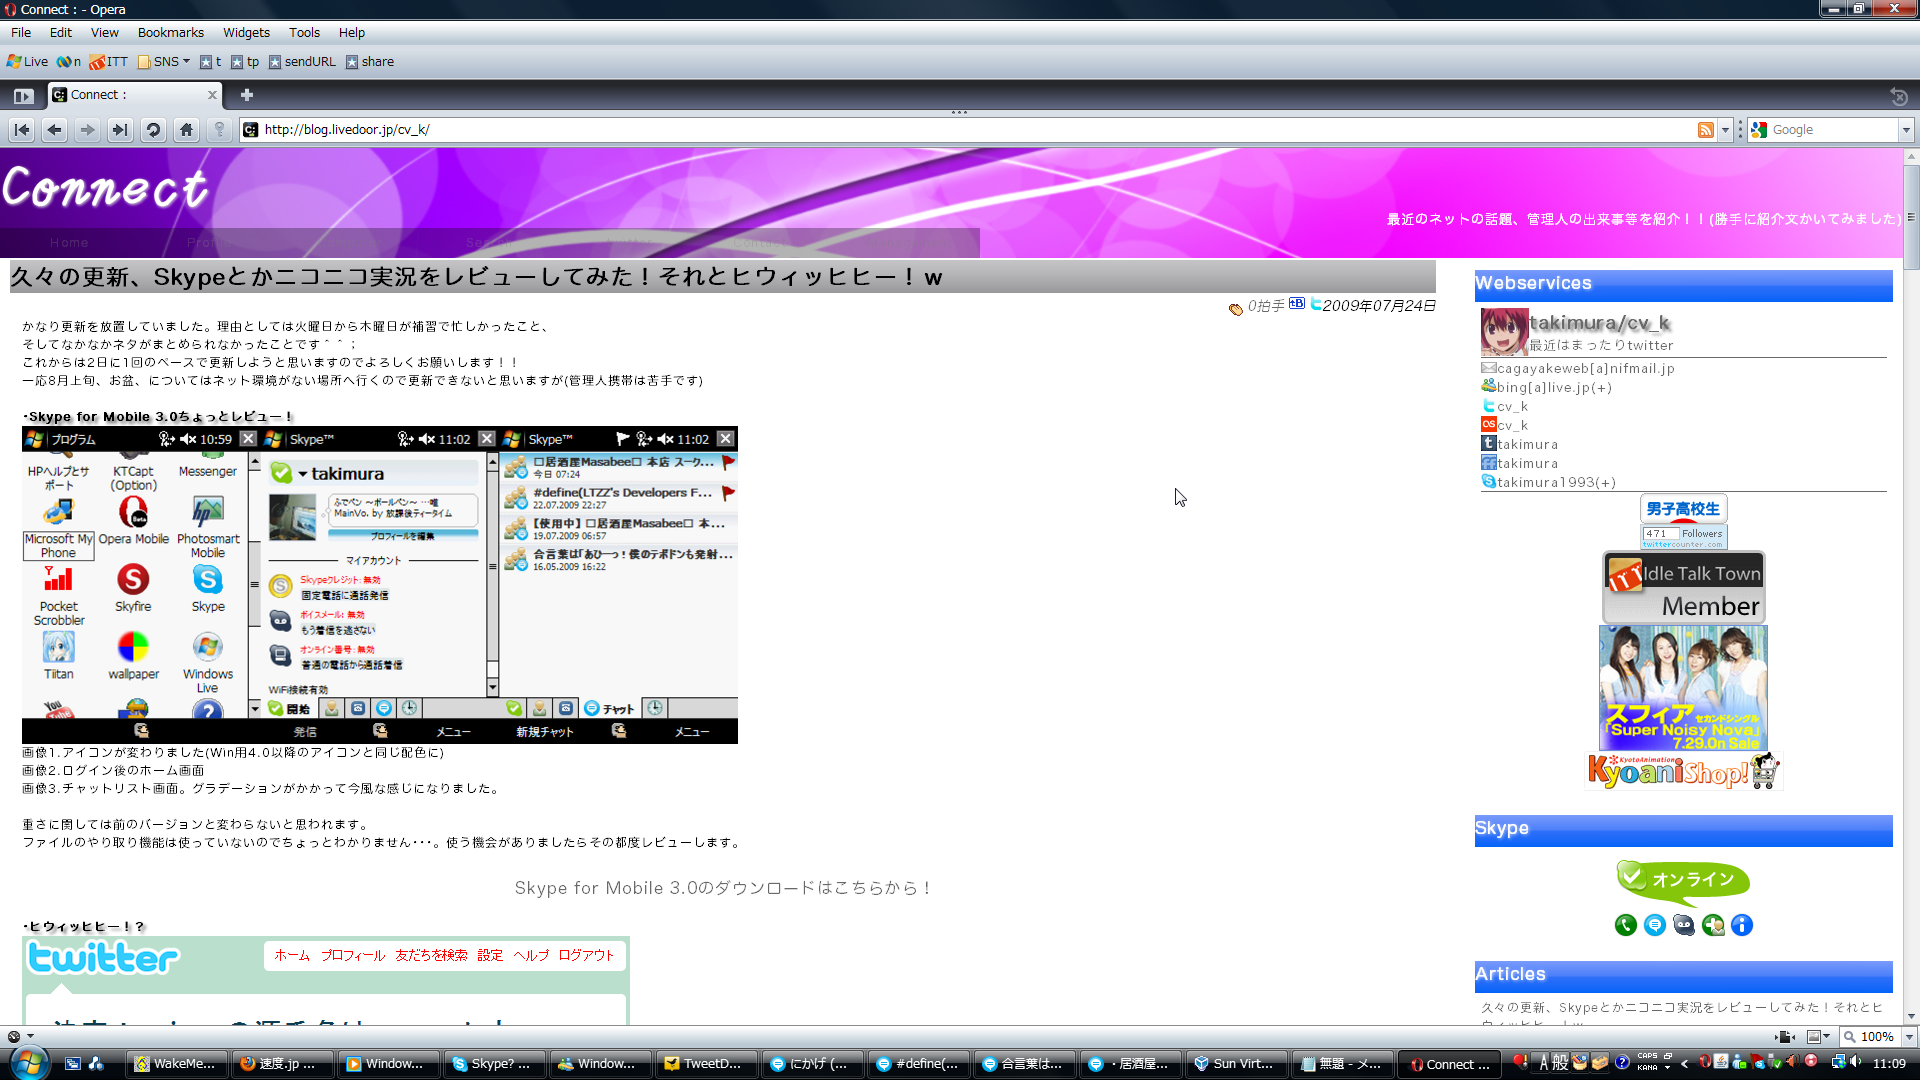The image size is (1920, 1080).
Task: Click the KyoaniShop banner
Action: click(1684, 771)
